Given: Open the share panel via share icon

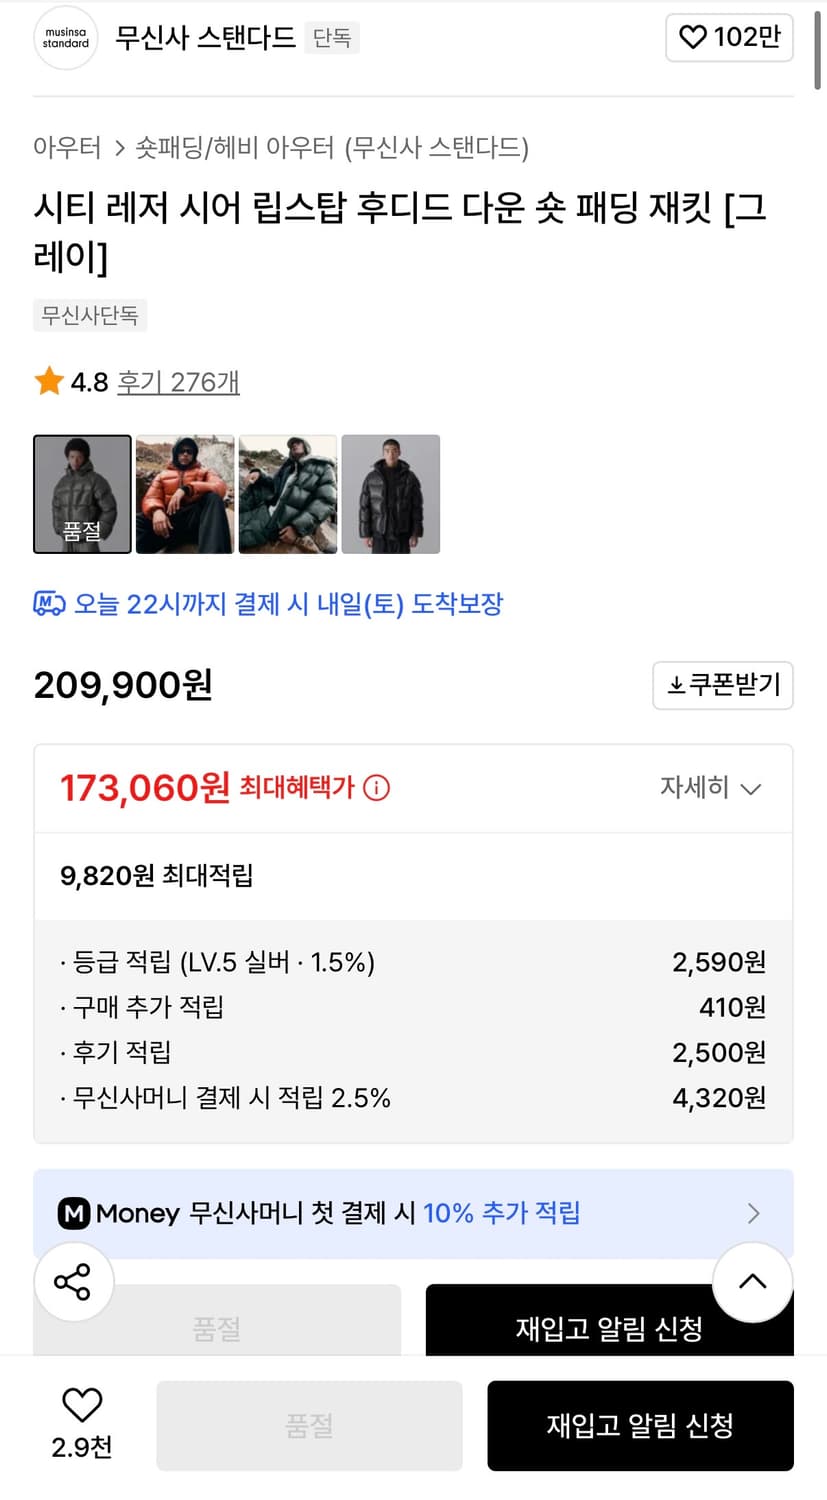Looking at the screenshot, I should [74, 1281].
